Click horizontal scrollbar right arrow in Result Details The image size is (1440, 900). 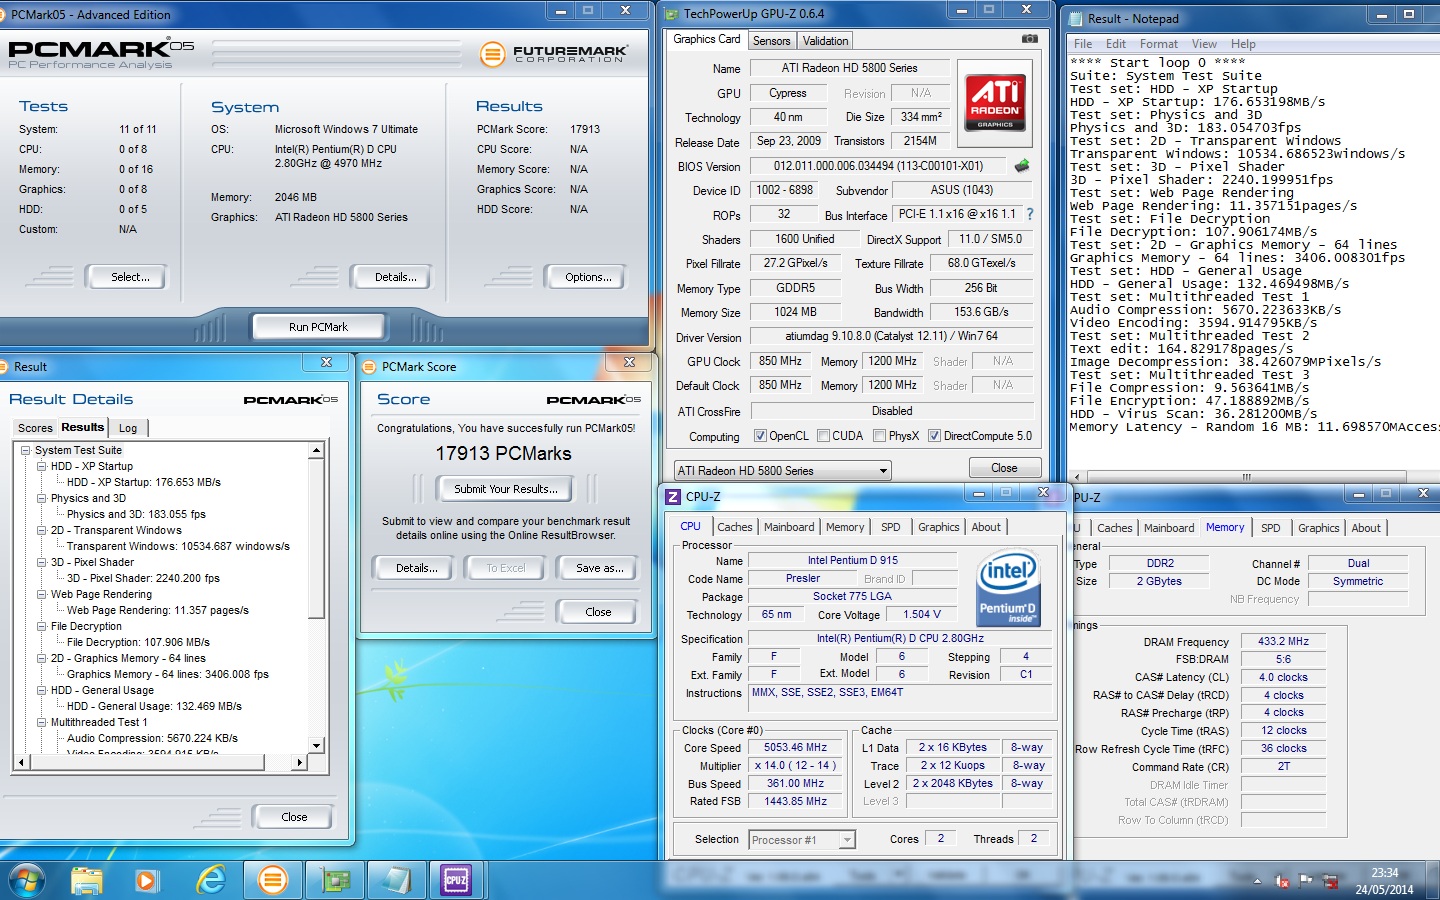coord(299,762)
